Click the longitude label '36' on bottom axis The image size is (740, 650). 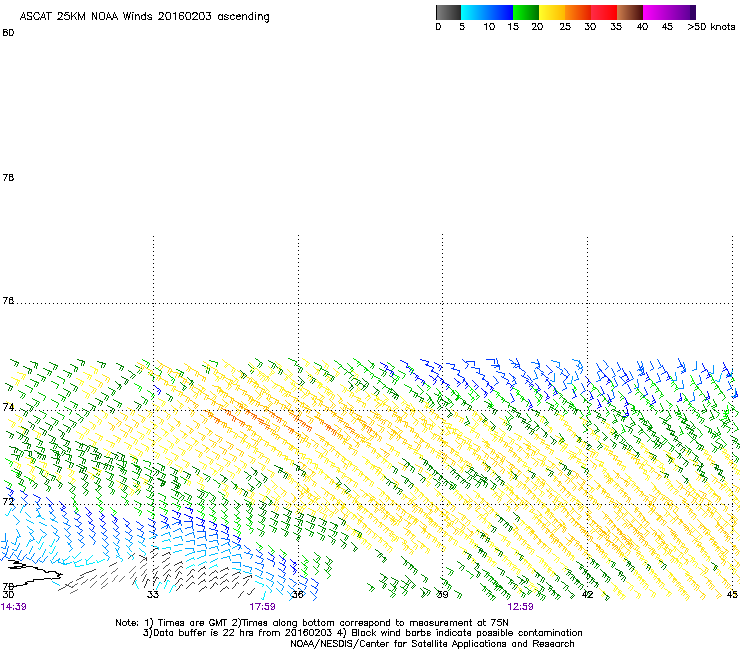(x=298, y=594)
